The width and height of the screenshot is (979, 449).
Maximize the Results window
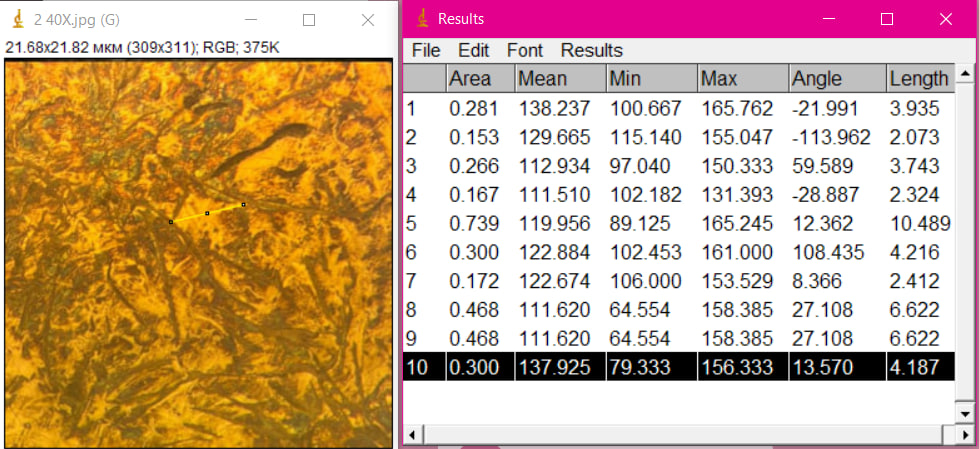pos(886,19)
